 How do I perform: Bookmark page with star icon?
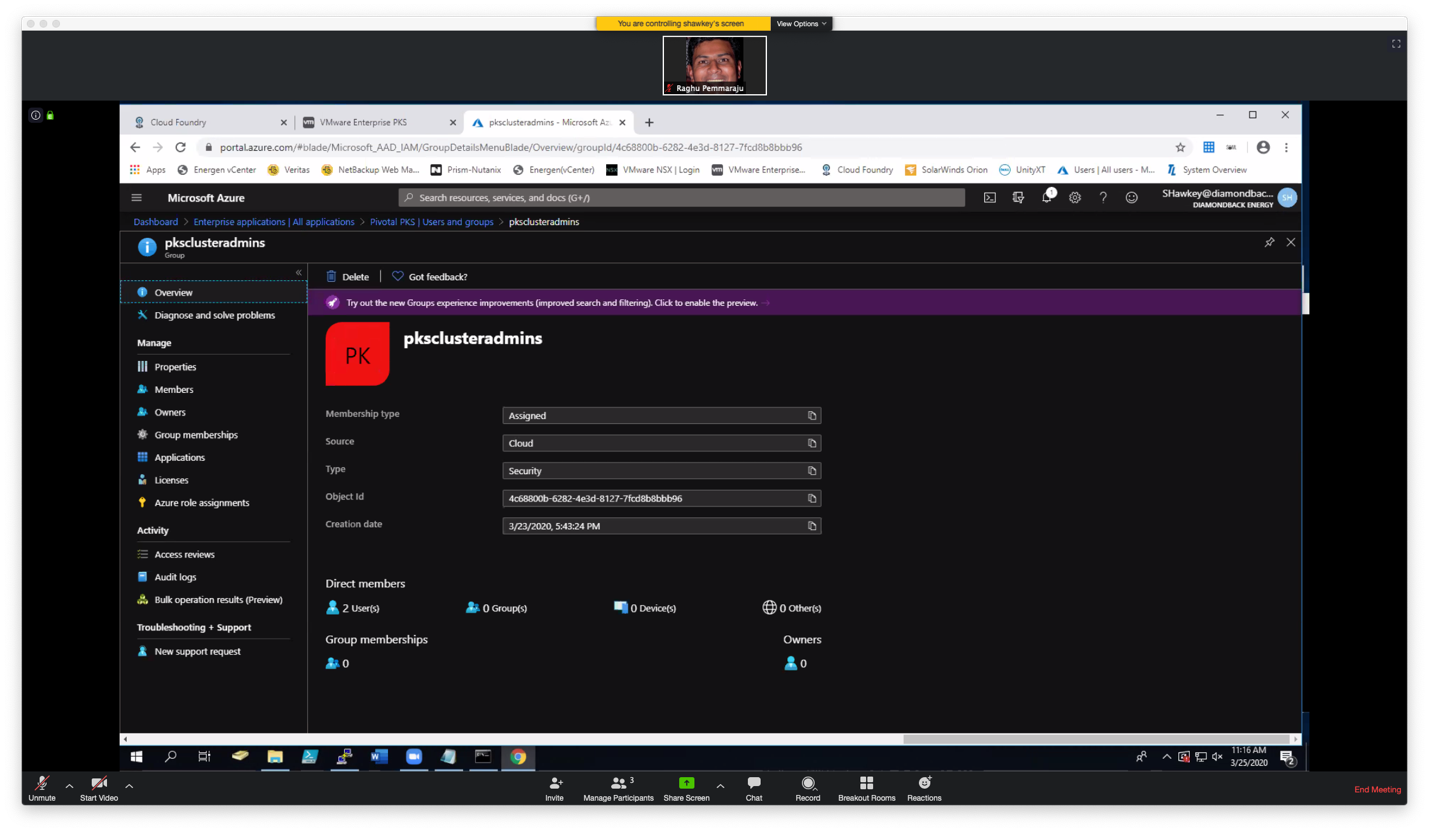pyautogui.click(x=1180, y=147)
